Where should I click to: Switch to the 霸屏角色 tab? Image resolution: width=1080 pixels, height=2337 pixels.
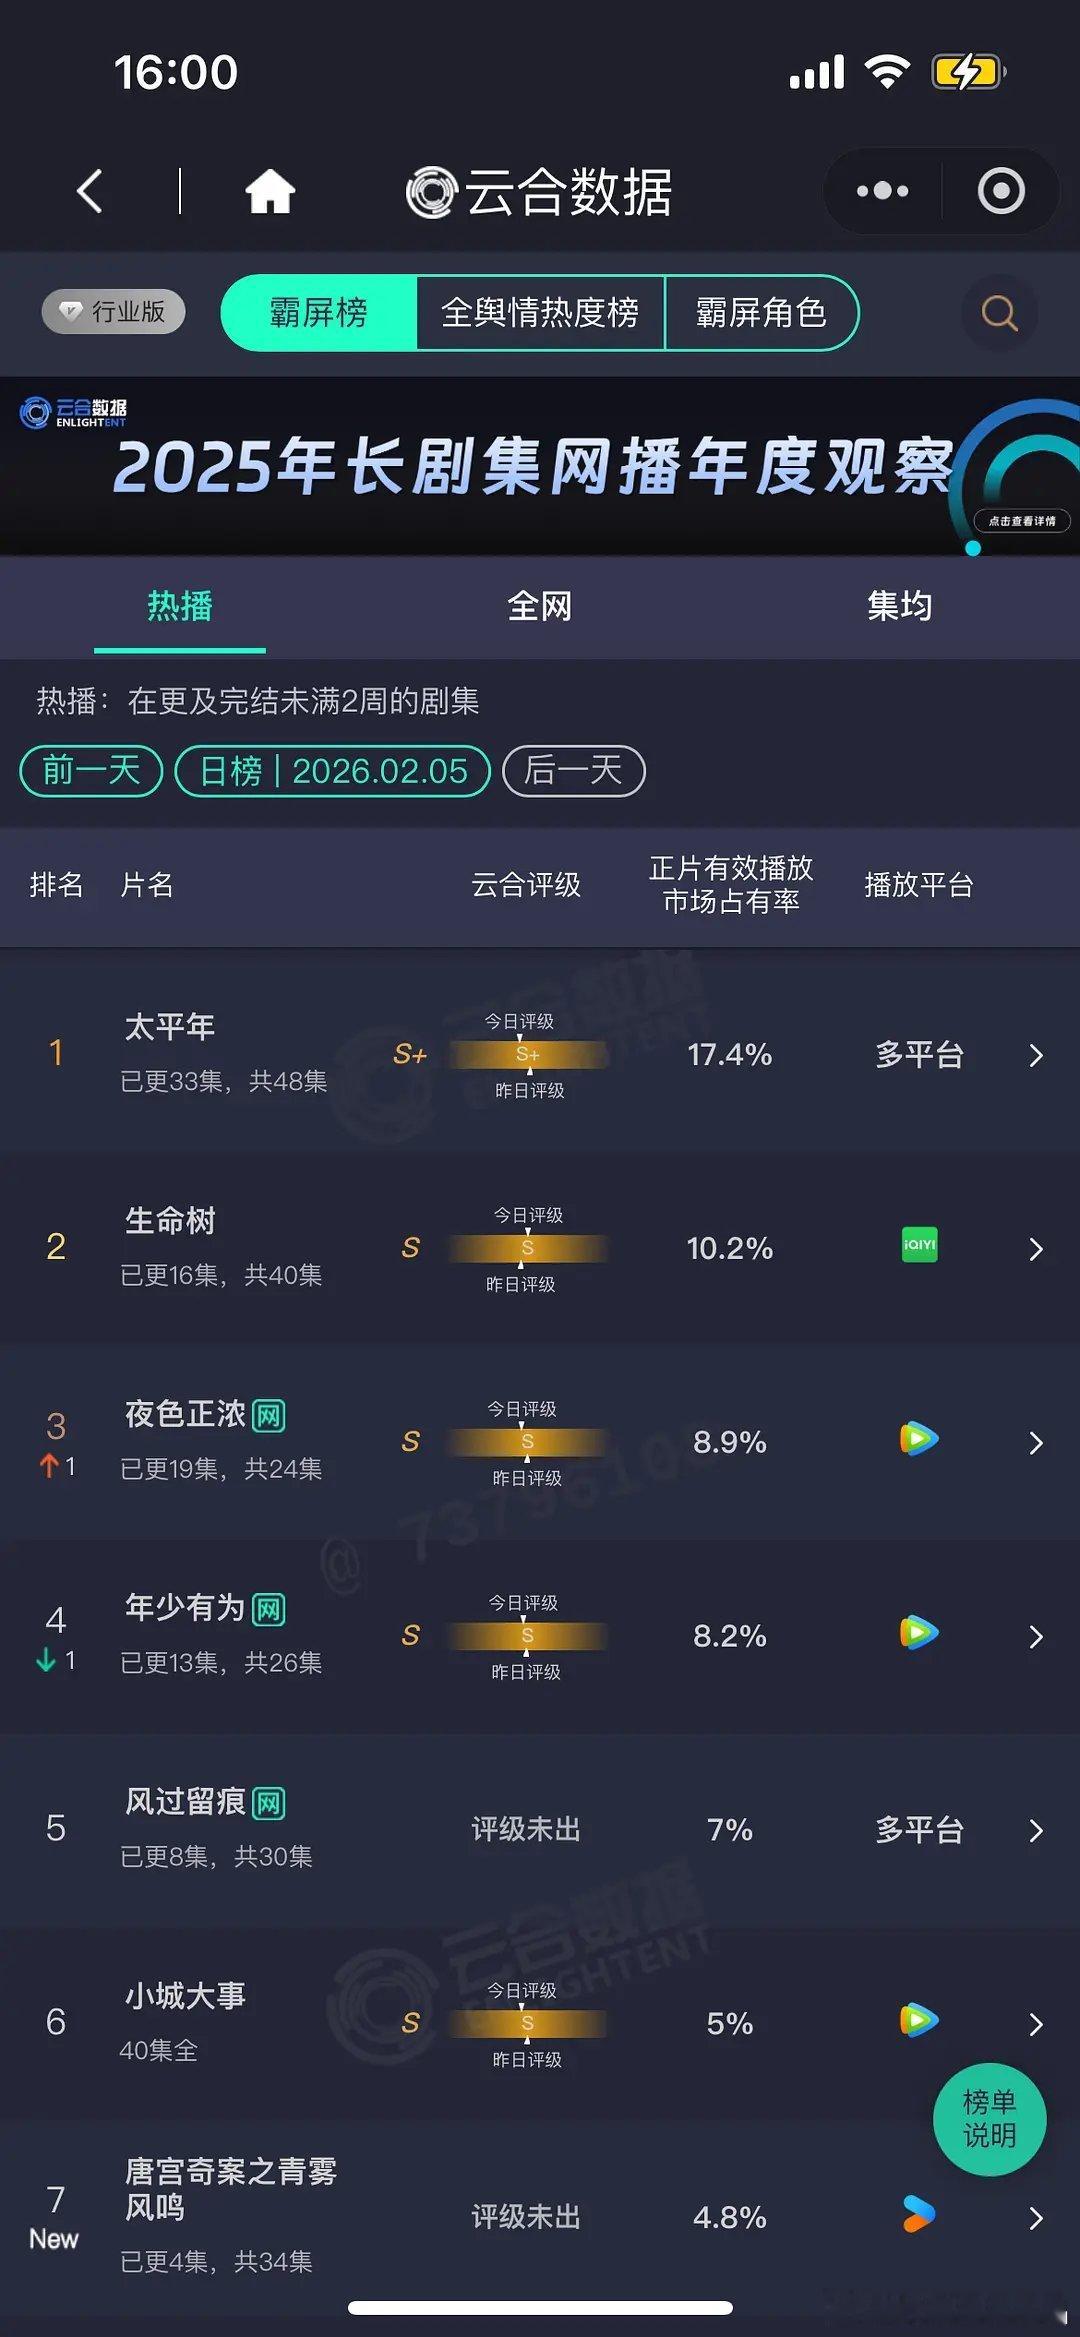pyautogui.click(x=762, y=313)
